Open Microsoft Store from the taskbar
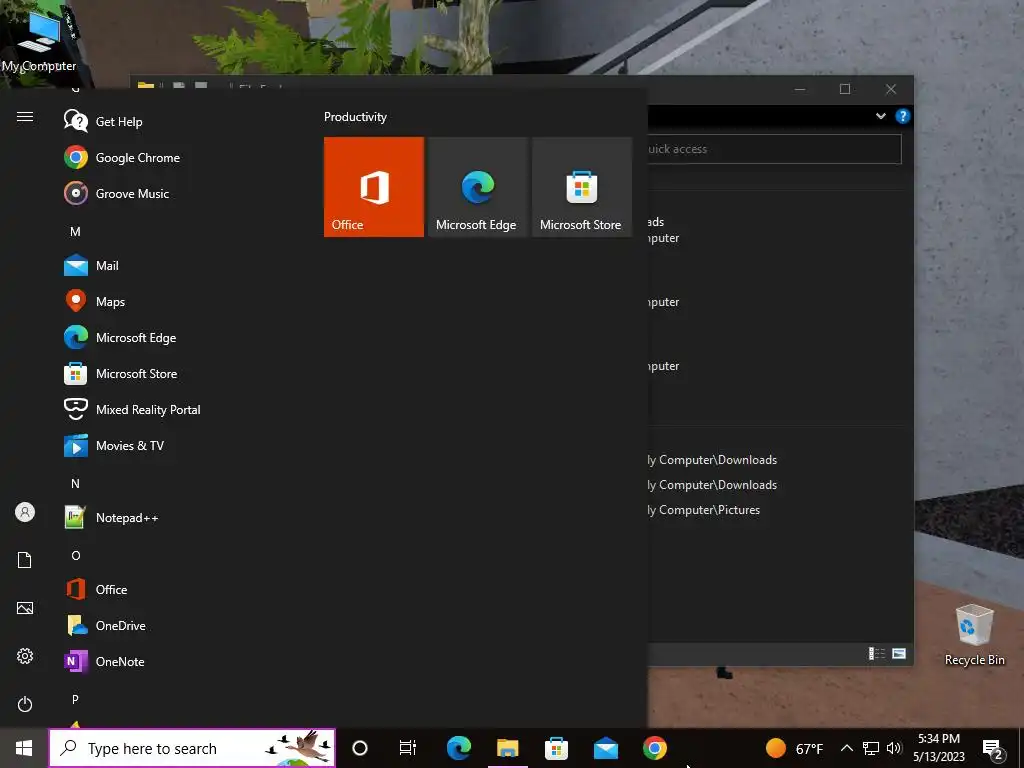Image resolution: width=1024 pixels, height=768 pixels. [556, 748]
